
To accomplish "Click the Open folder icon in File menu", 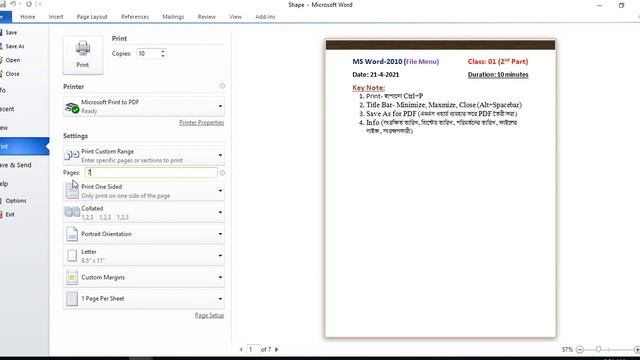I will (2, 60).
